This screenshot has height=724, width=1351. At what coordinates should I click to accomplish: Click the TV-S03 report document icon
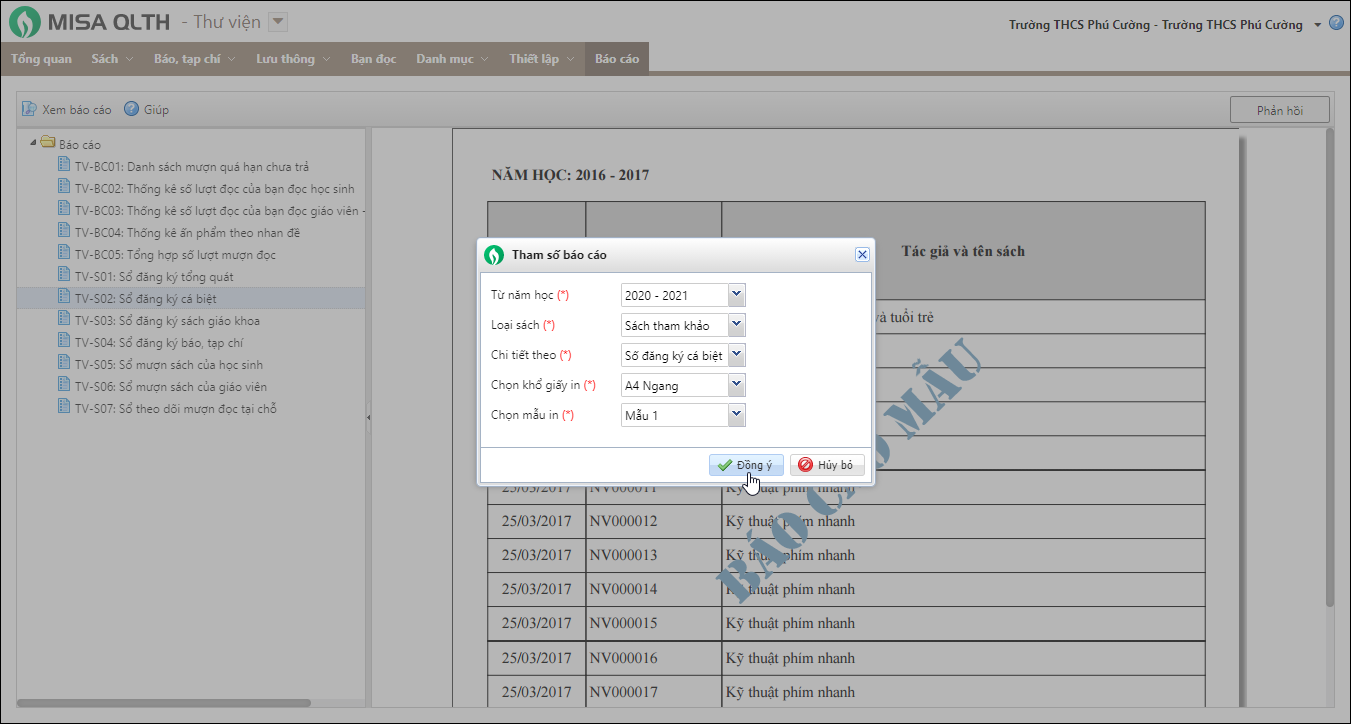(x=64, y=320)
